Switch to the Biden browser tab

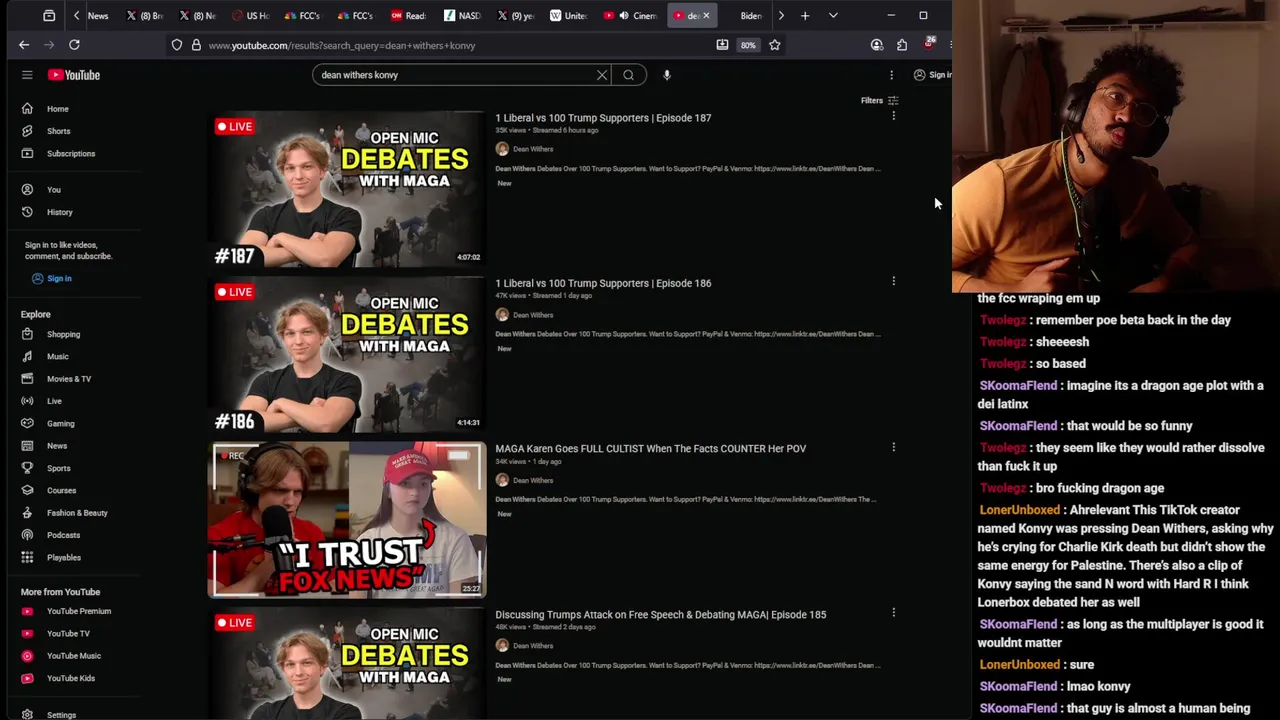[750, 16]
